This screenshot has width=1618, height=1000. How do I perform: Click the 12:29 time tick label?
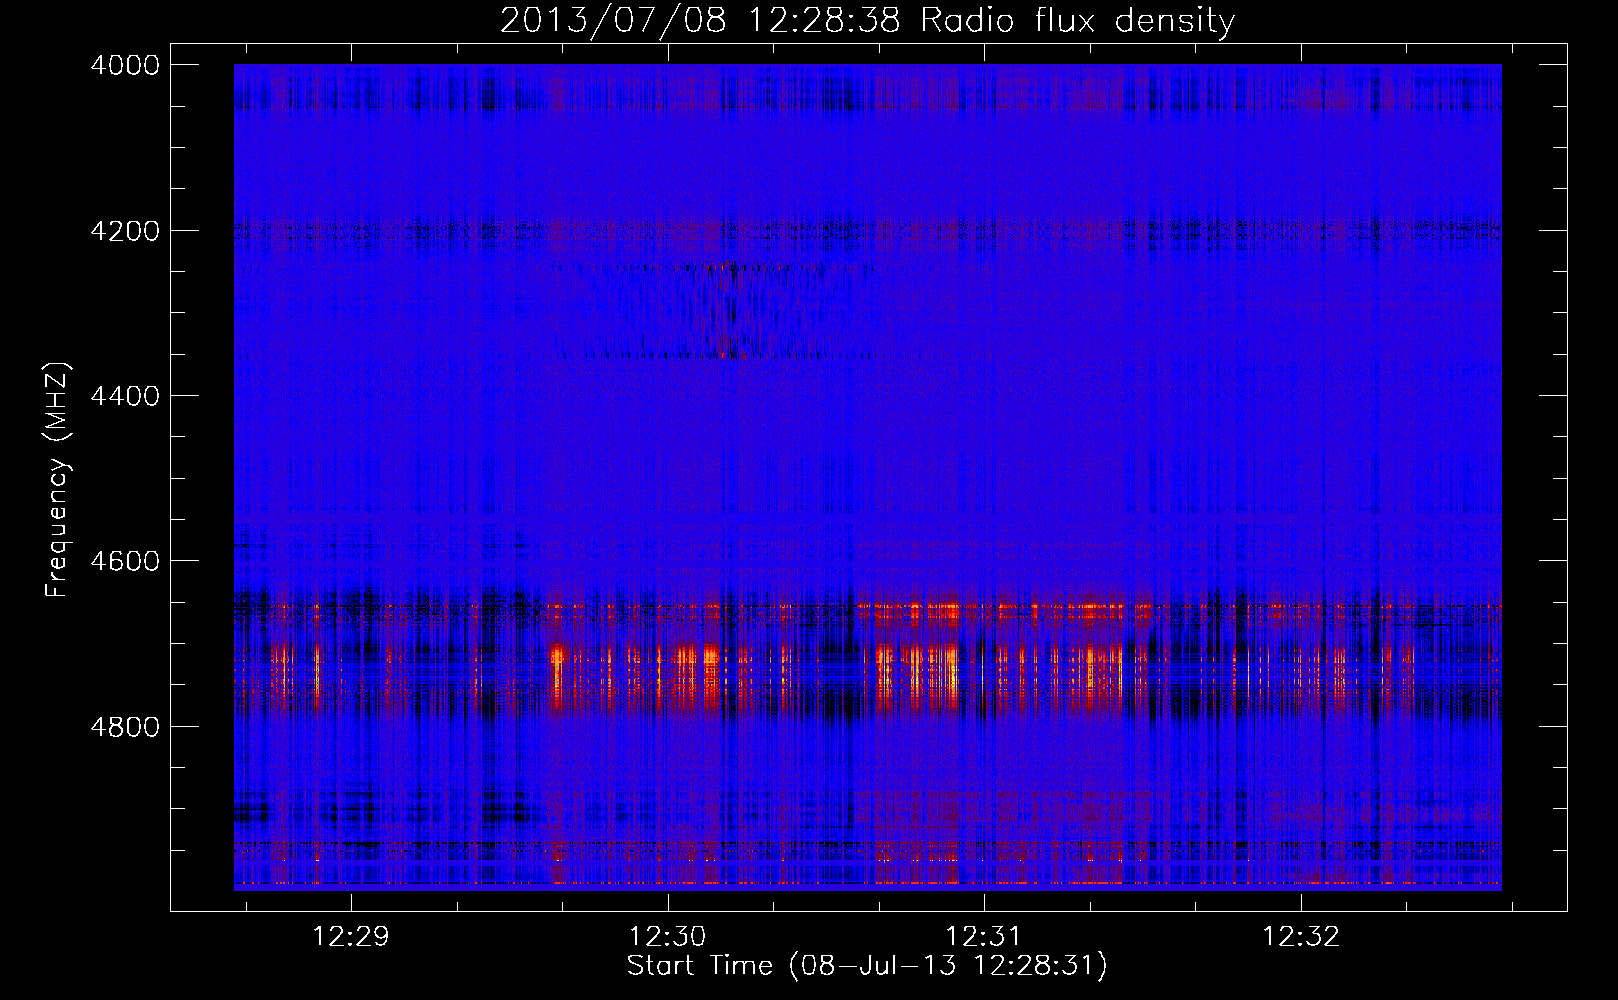(x=351, y=937)
